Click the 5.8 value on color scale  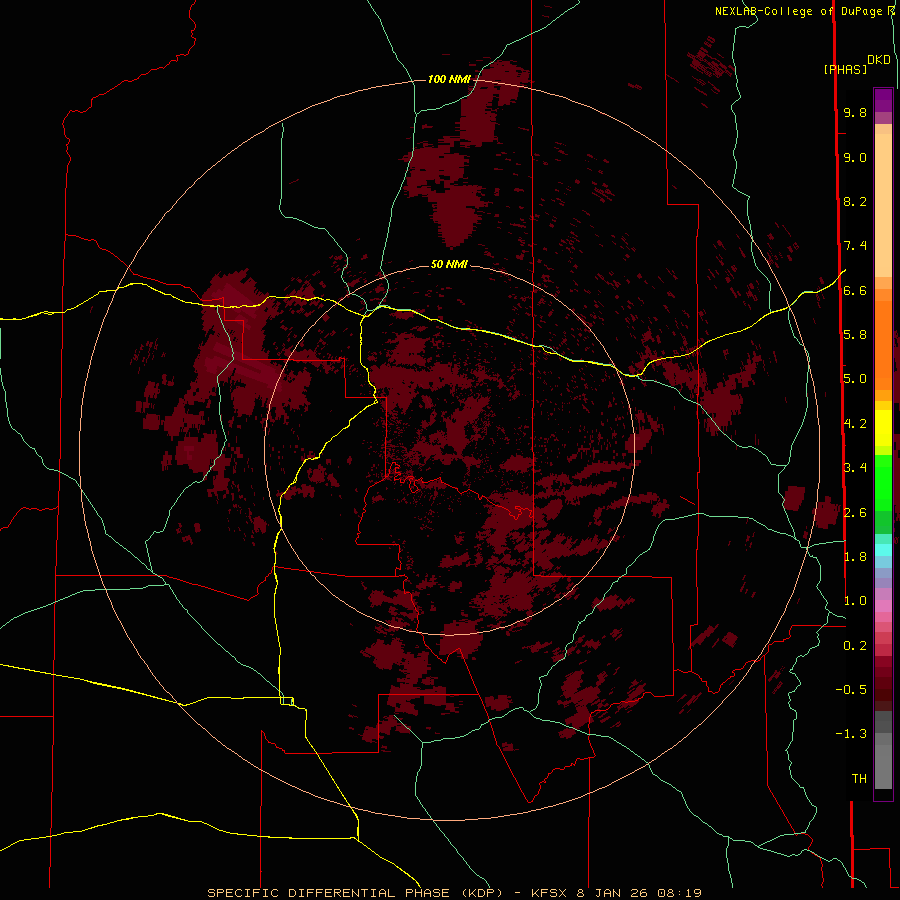[x=855, y=335]
